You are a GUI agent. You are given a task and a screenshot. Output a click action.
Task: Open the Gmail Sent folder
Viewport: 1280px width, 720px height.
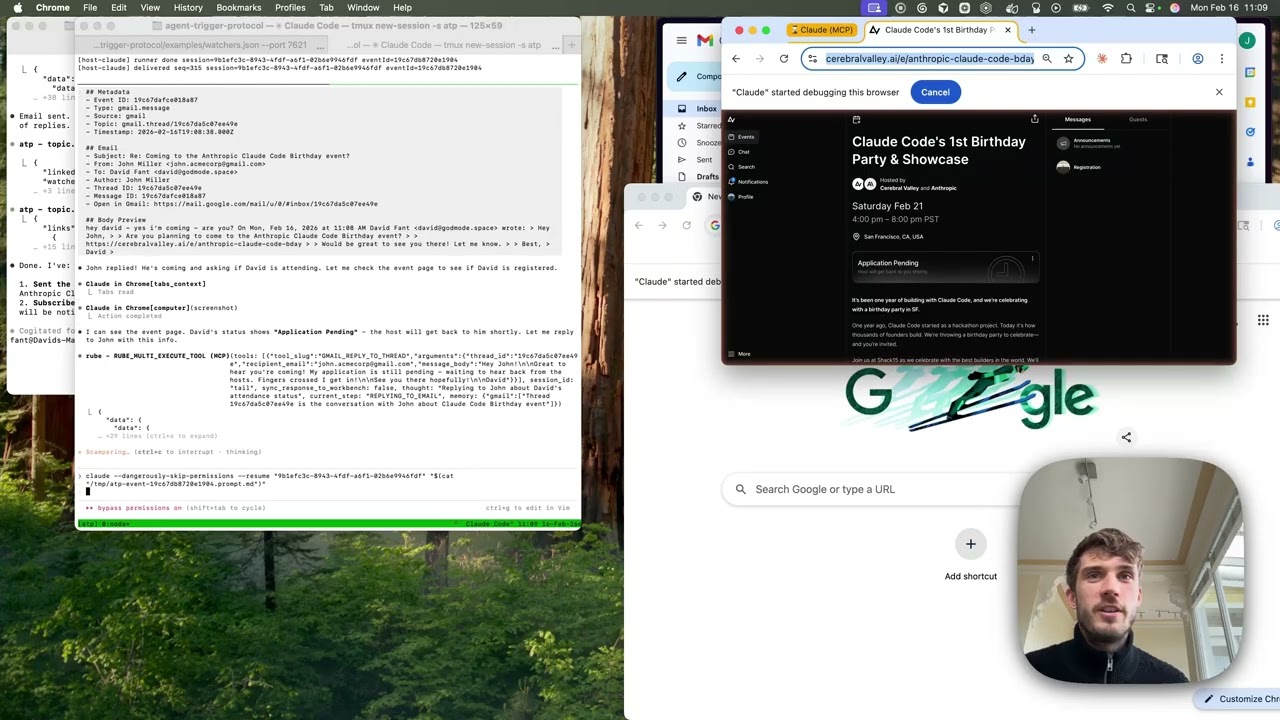point(697,160)
